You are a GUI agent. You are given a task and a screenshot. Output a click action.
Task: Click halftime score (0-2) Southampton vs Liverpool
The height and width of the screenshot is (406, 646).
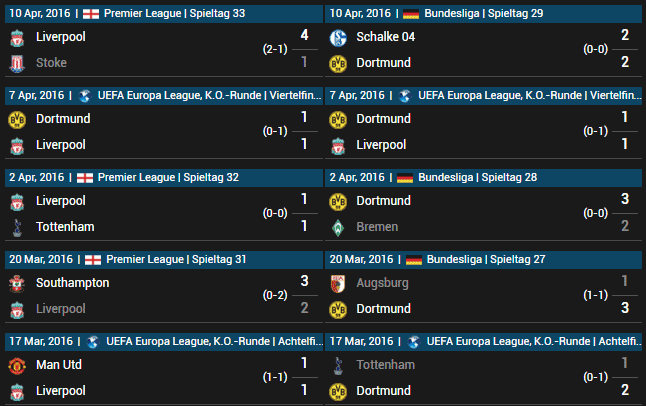point(275,296)
